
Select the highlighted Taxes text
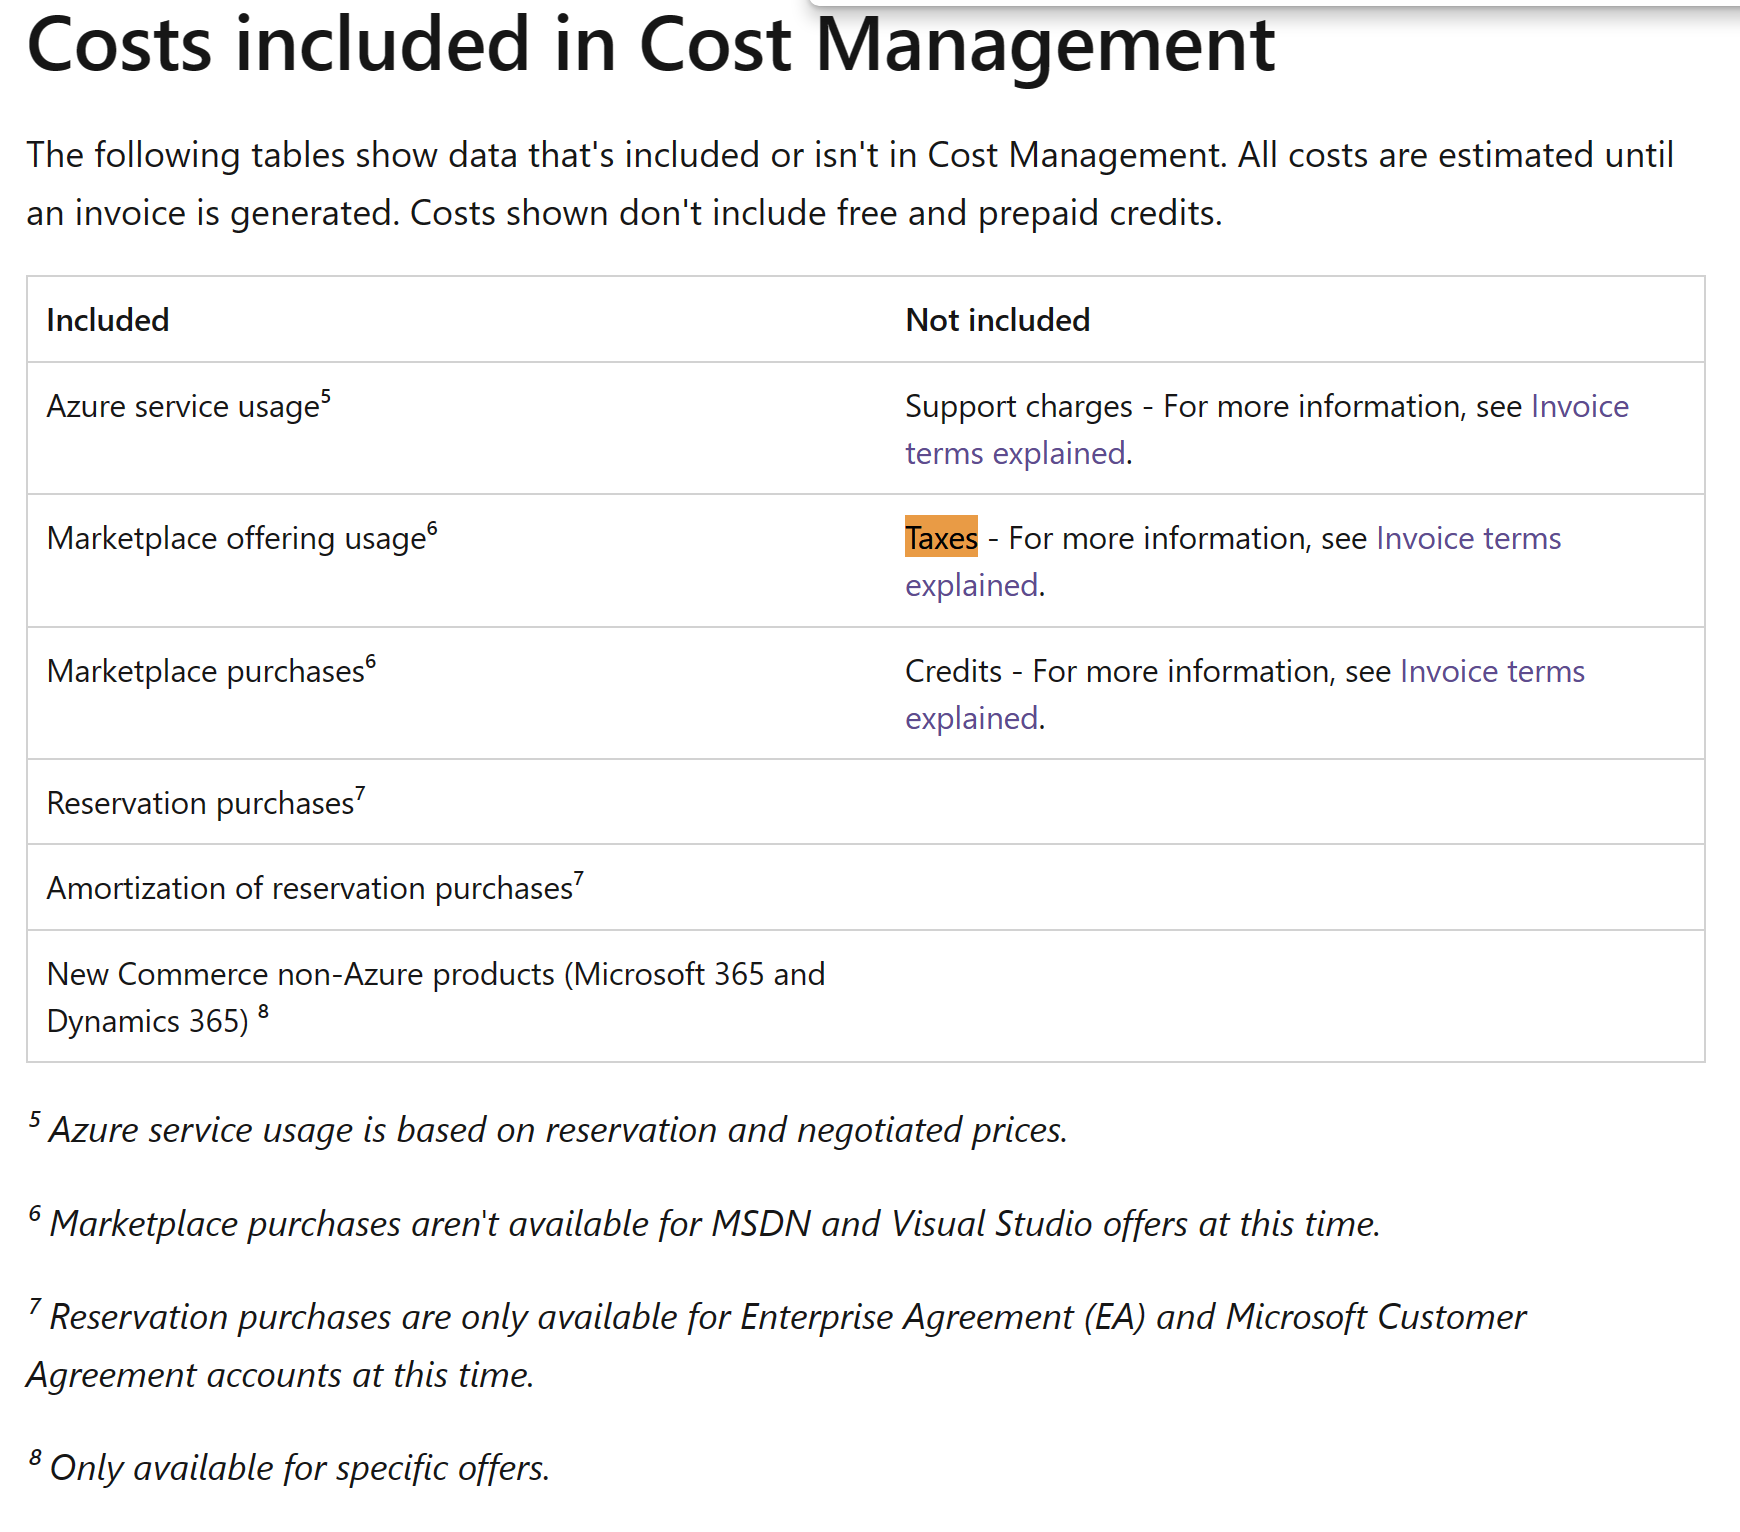point(941,538)
